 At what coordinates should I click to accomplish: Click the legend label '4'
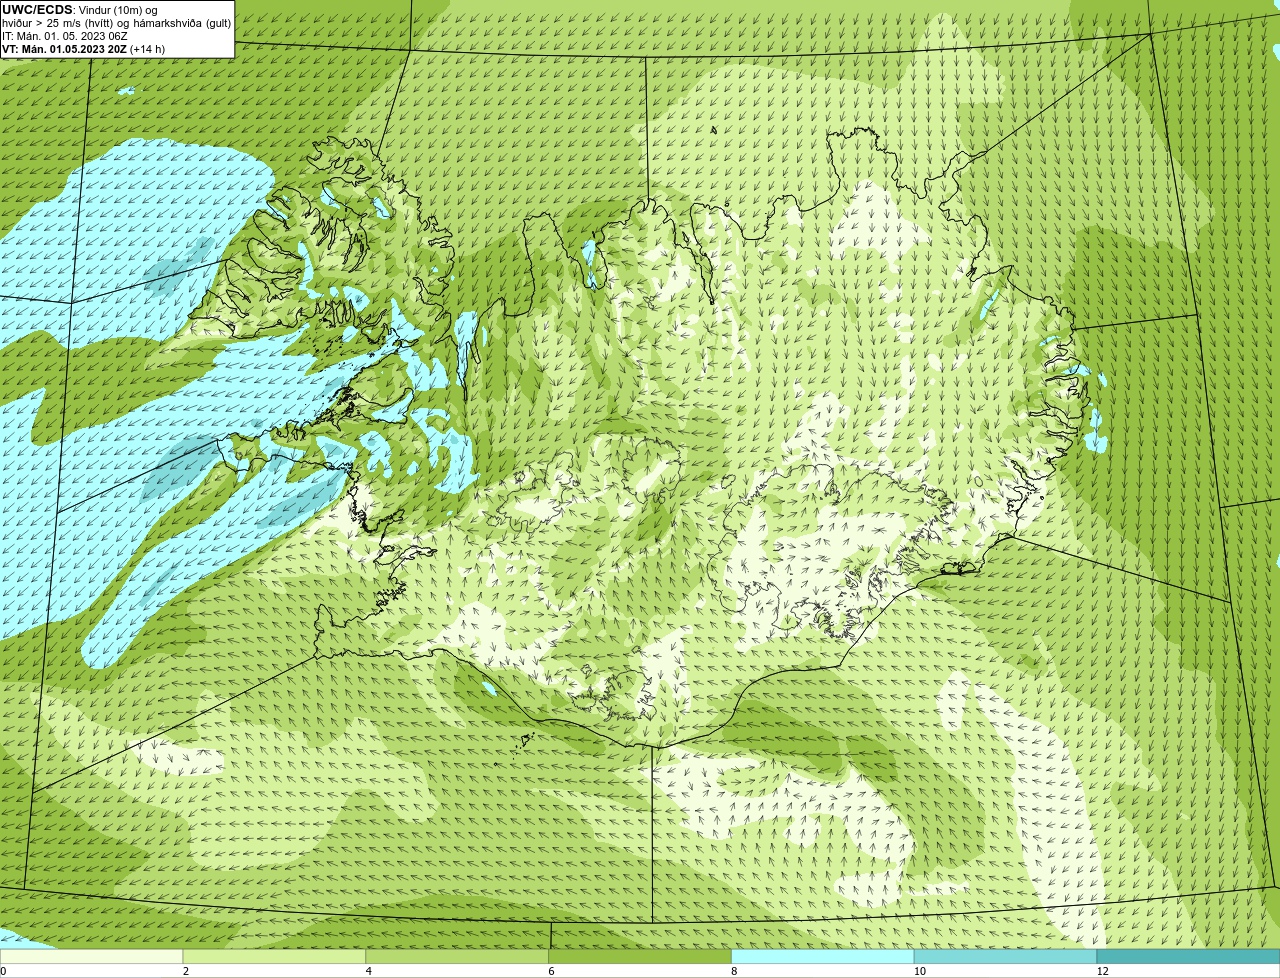(369, 971)
